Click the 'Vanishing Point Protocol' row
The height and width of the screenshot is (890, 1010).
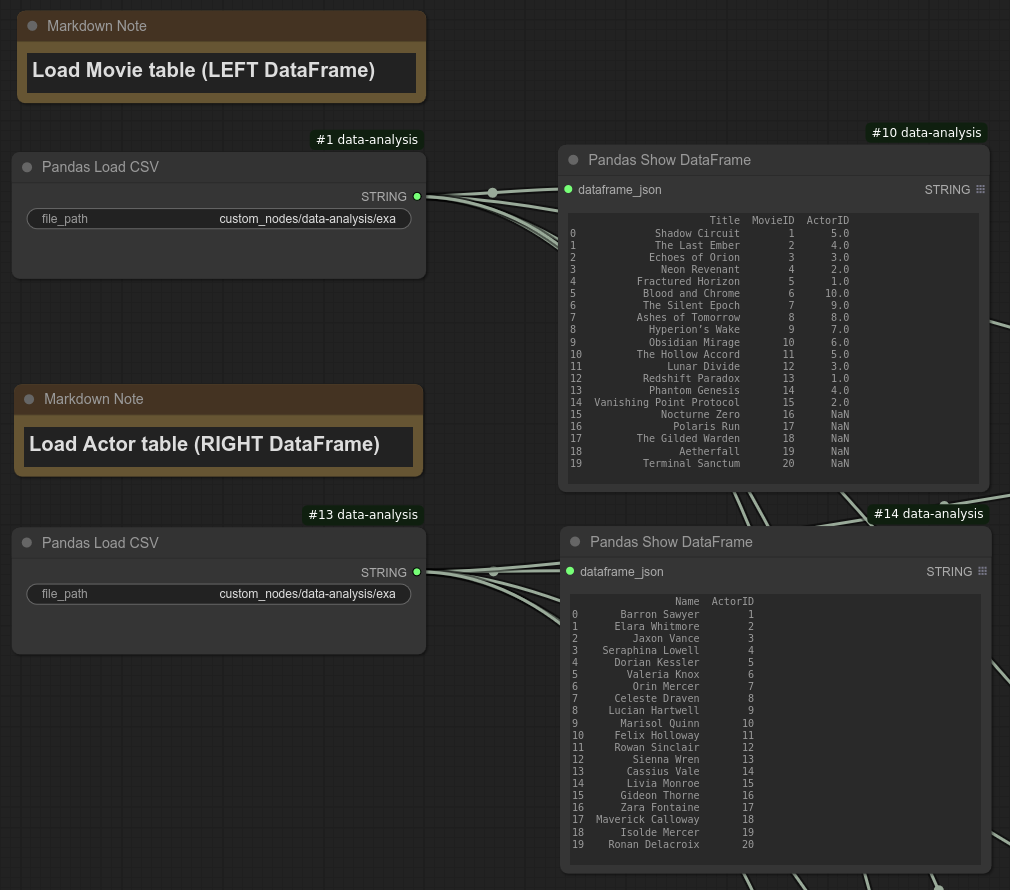pos(709,402)
